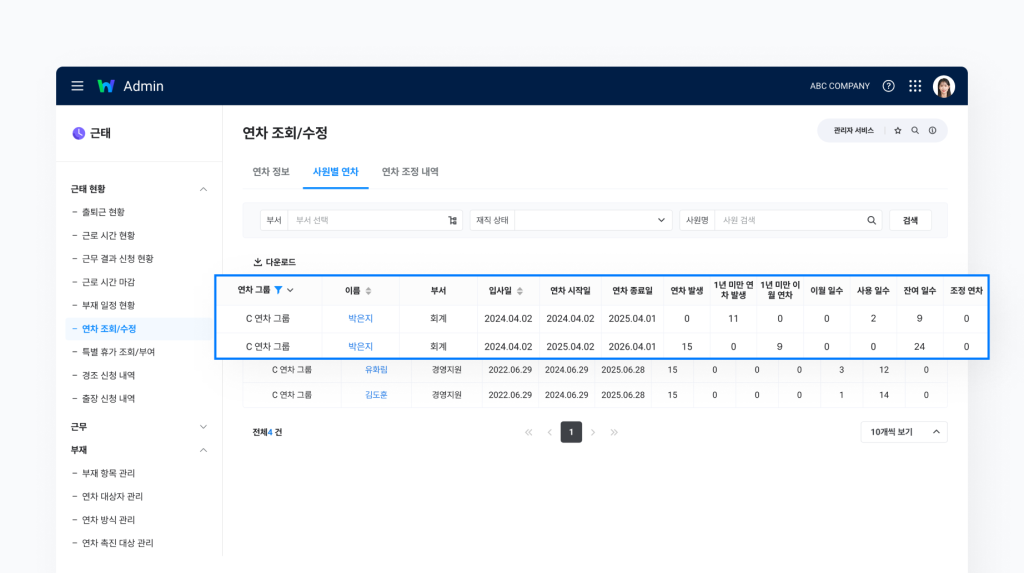
Task: Open 연차 촉진 대상 관리 in sidebar
Action: (118, 543)
